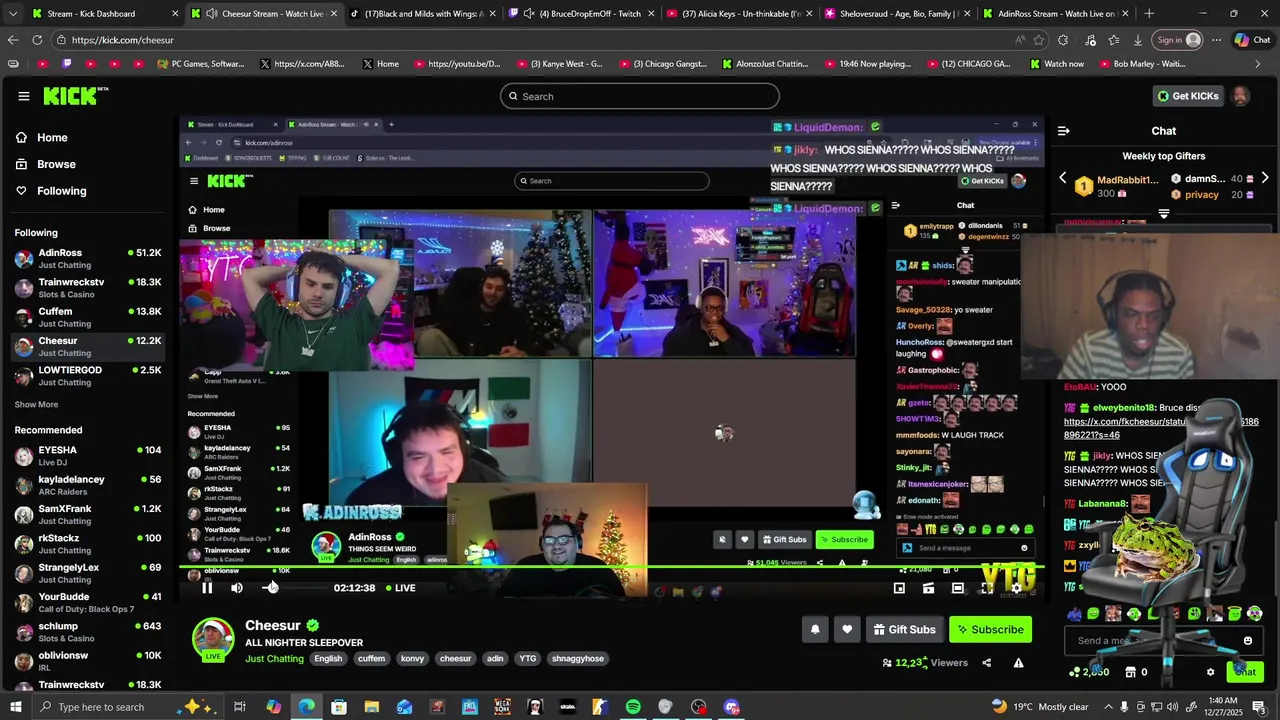This screenshot has height=720, width=1280.
Task: Toggle mini player mode
Action: (x=899, y=588)
